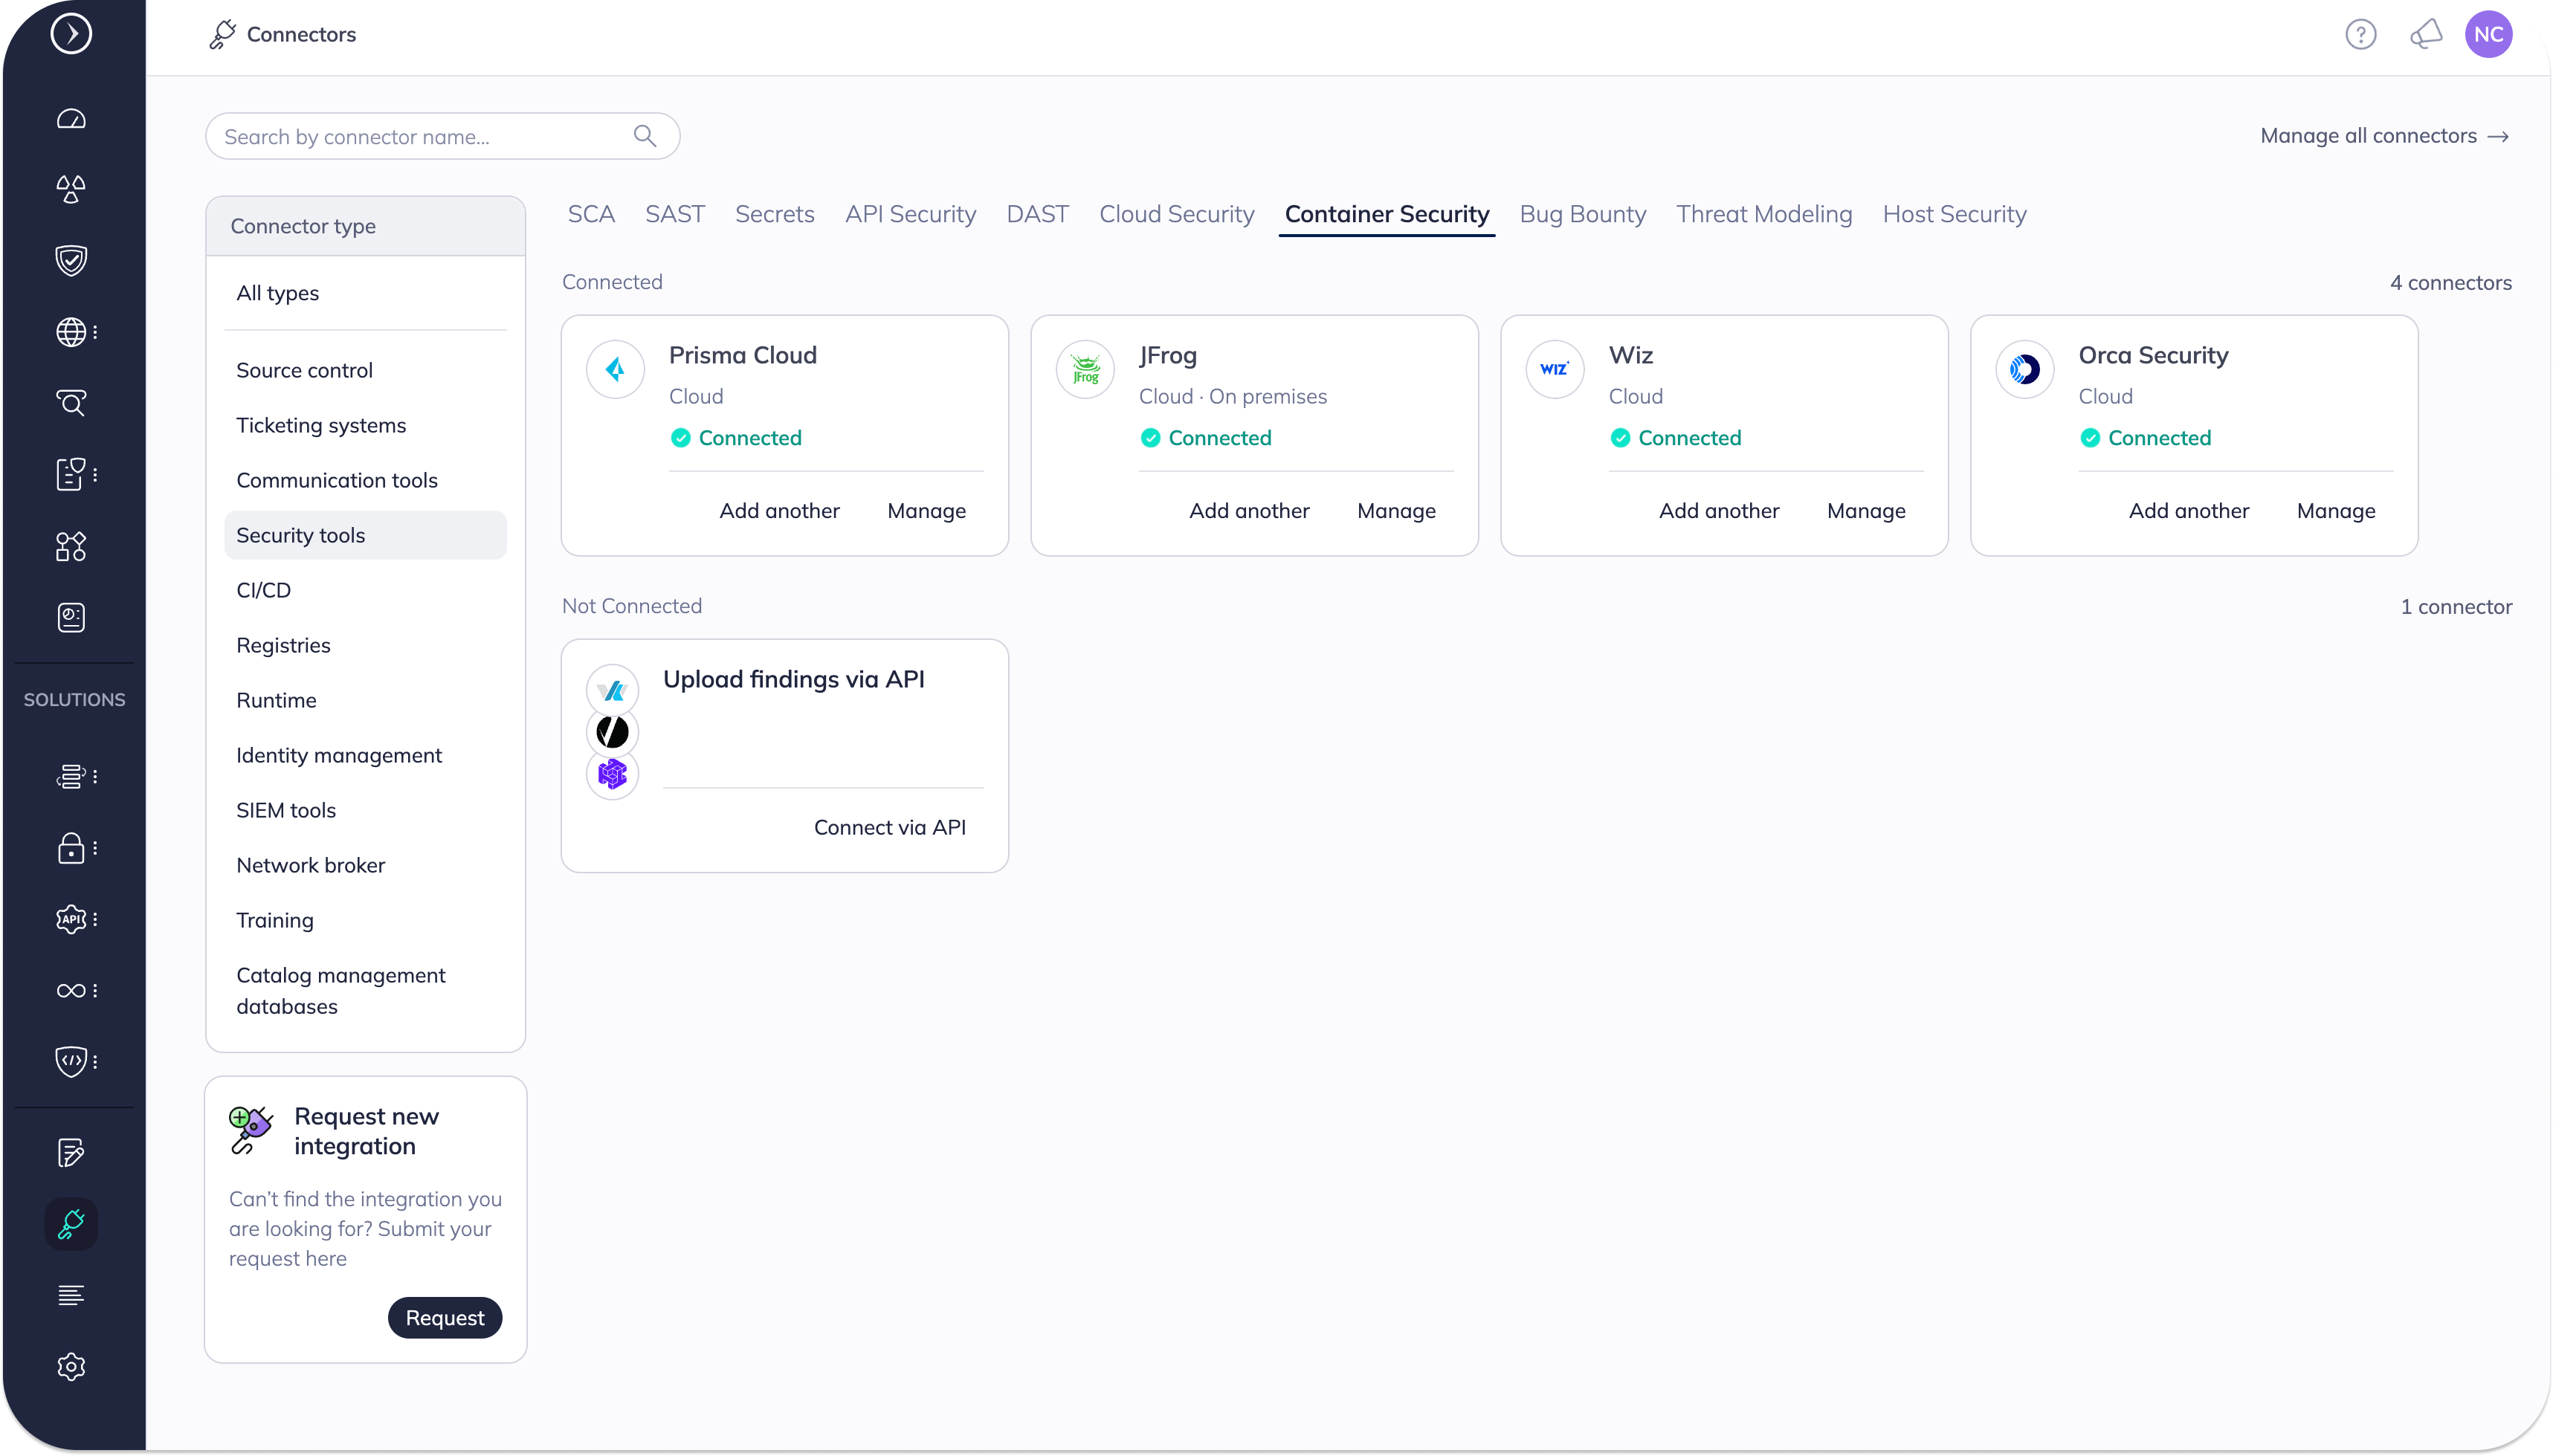Viewport: 2553px width, 1456px height.
Task: Open the global search magnifier icon
Action: [x=71, y=403]
